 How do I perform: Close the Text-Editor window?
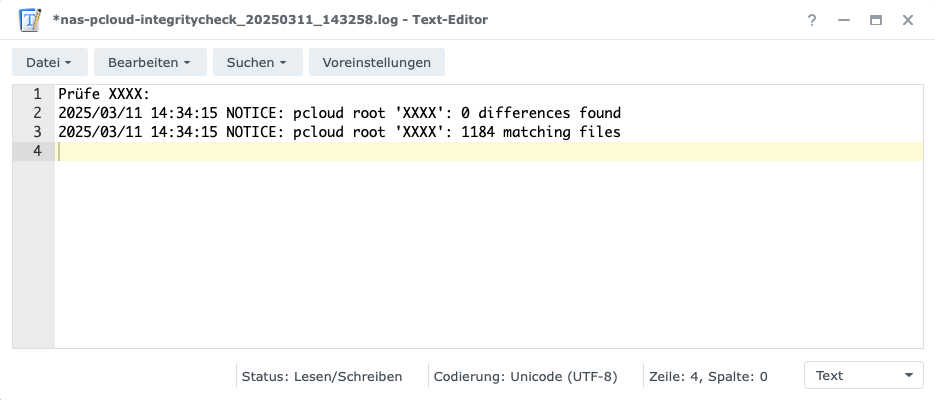[908, 20]
